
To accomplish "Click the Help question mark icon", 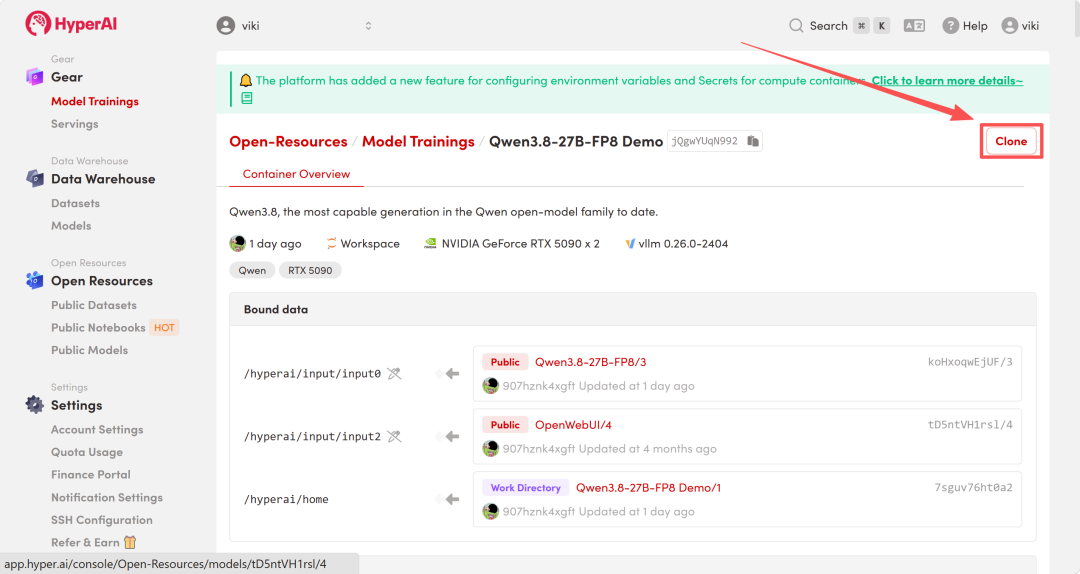I will pyautogui.click(x=951, y=25).
